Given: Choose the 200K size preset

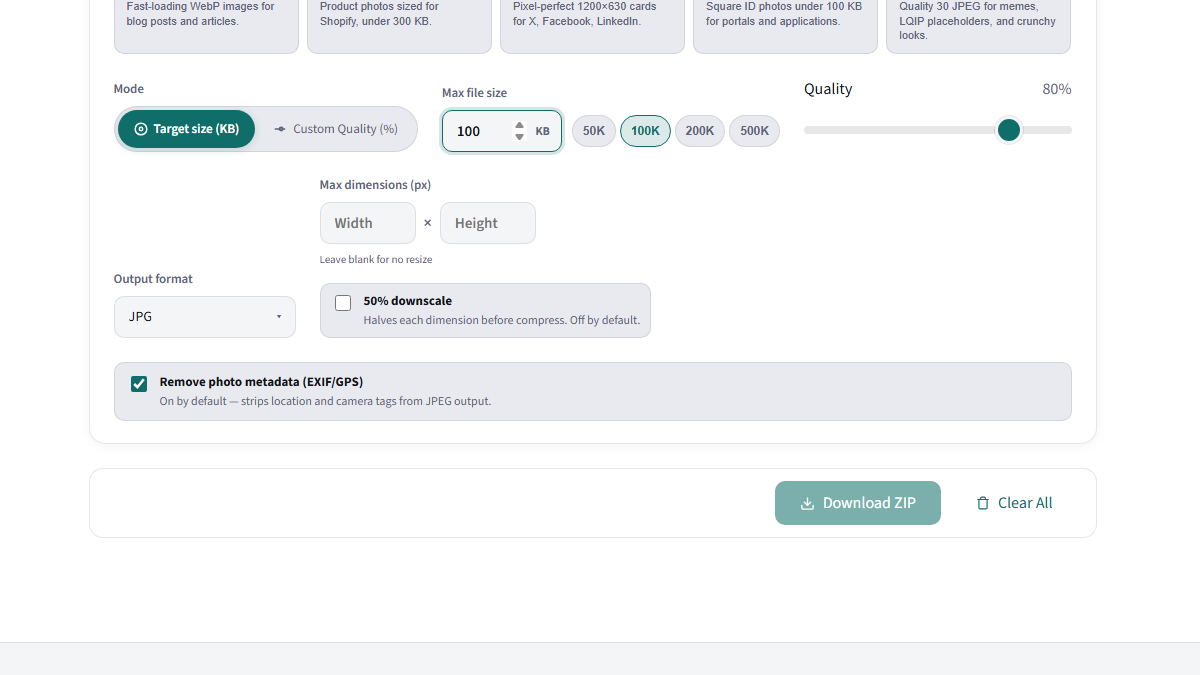Looking at the screenshot, I should [700, 131].
